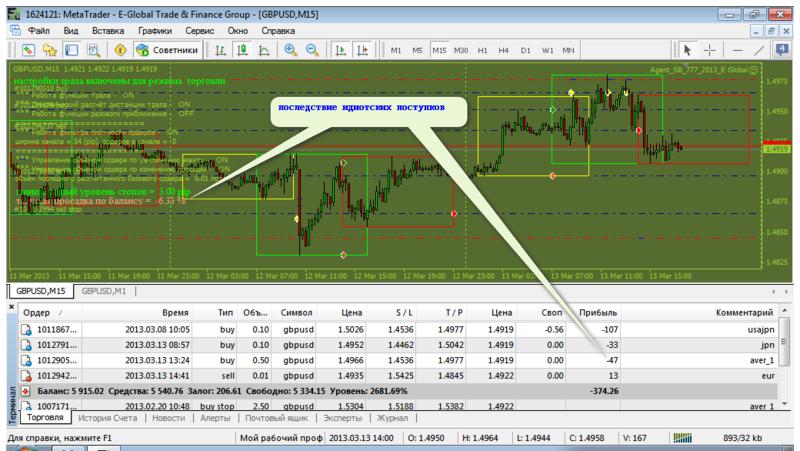
Task: Toggle the Market Watch panel icon
Action: point(71,50)
